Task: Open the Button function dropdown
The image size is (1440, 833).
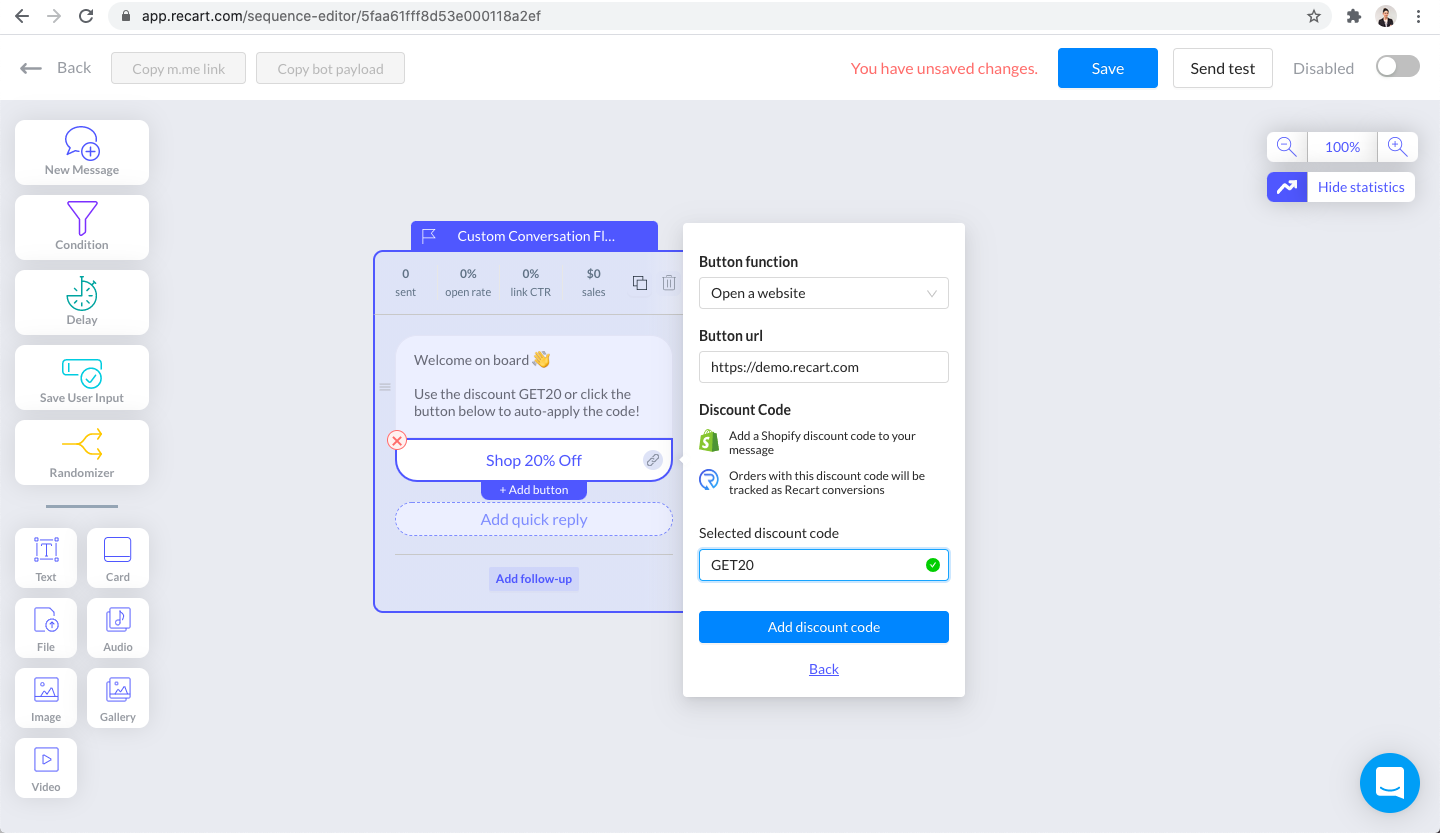Action: [824, 293]
